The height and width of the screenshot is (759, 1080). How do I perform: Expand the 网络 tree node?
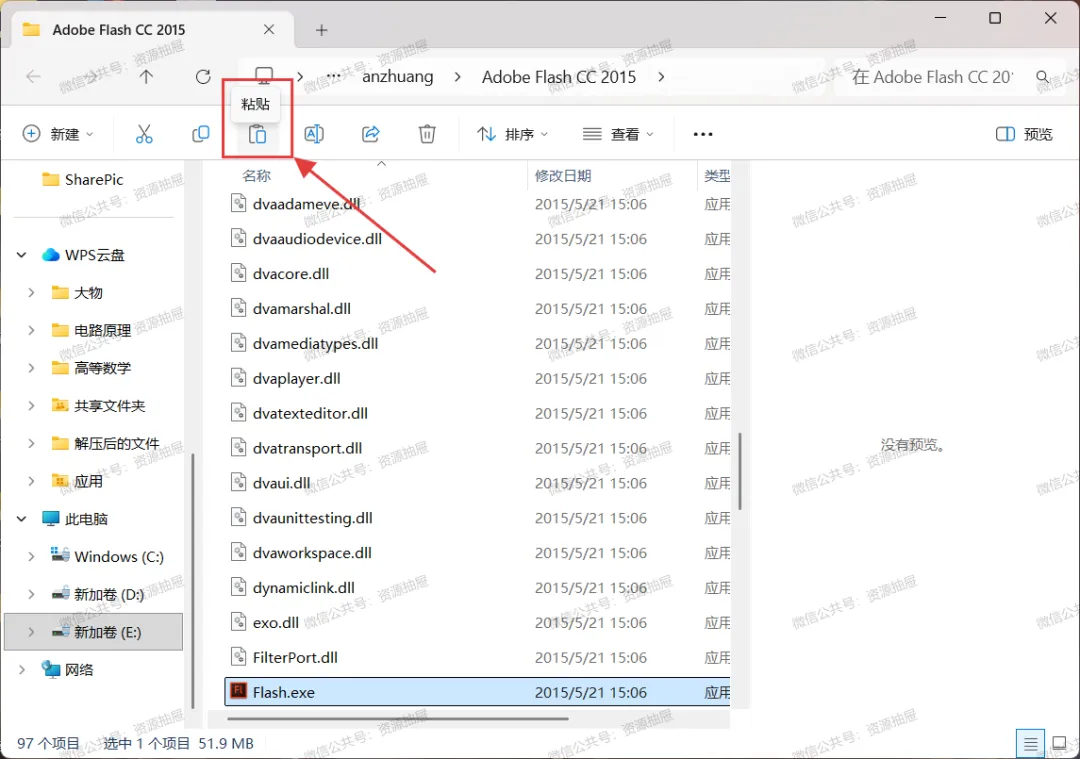click(x=21, y=669)
